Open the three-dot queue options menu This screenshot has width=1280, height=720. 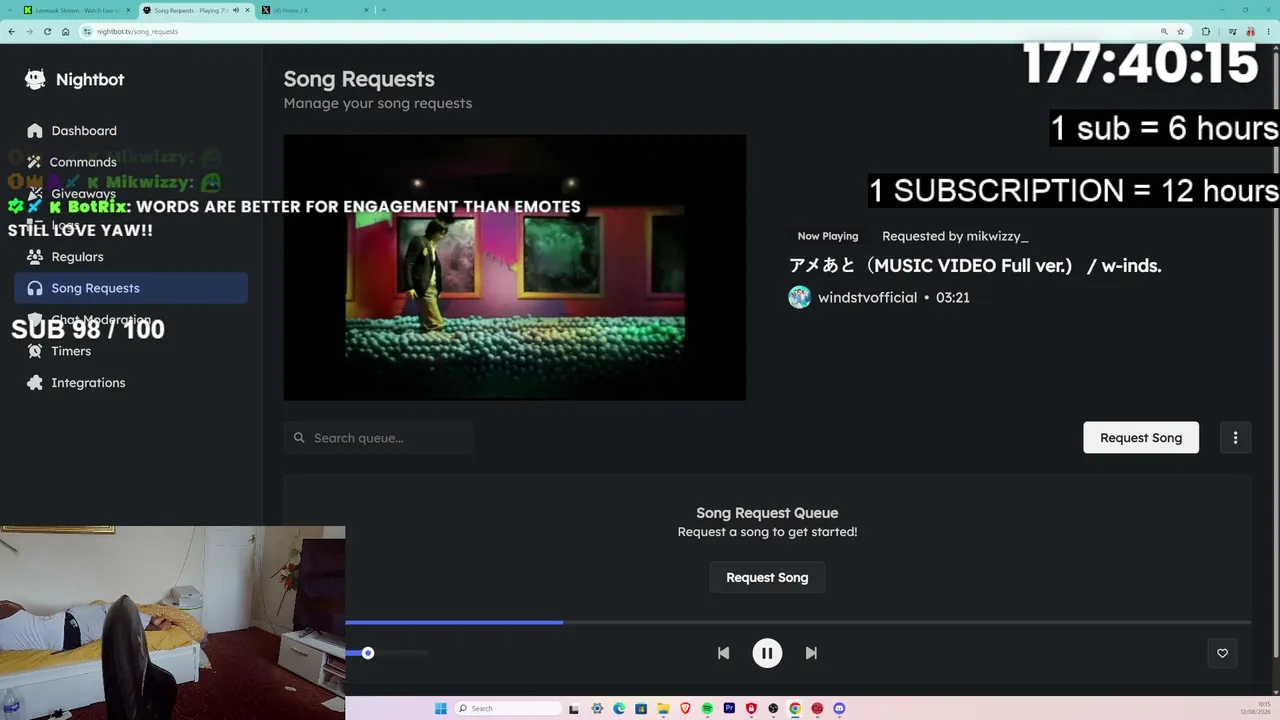point(1235,438)
